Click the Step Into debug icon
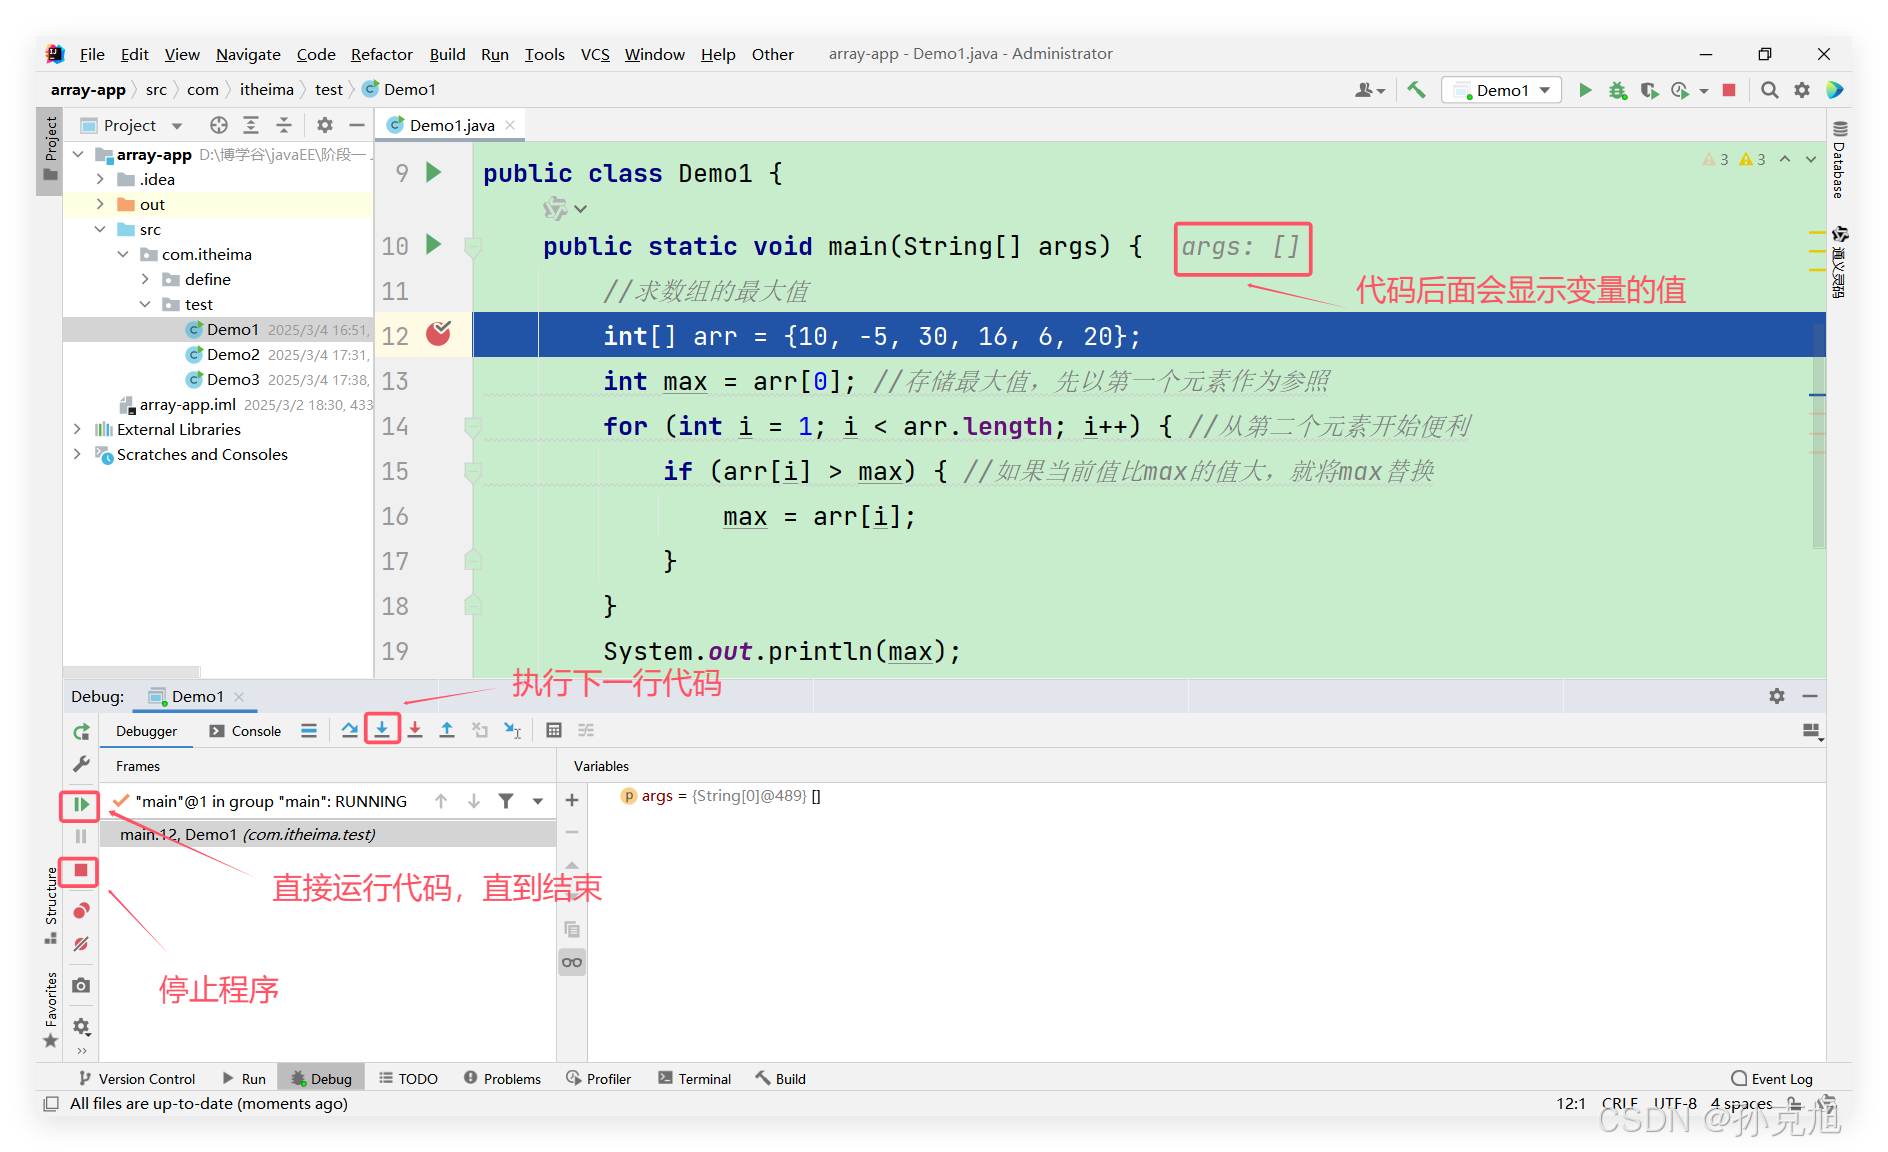 382,730
